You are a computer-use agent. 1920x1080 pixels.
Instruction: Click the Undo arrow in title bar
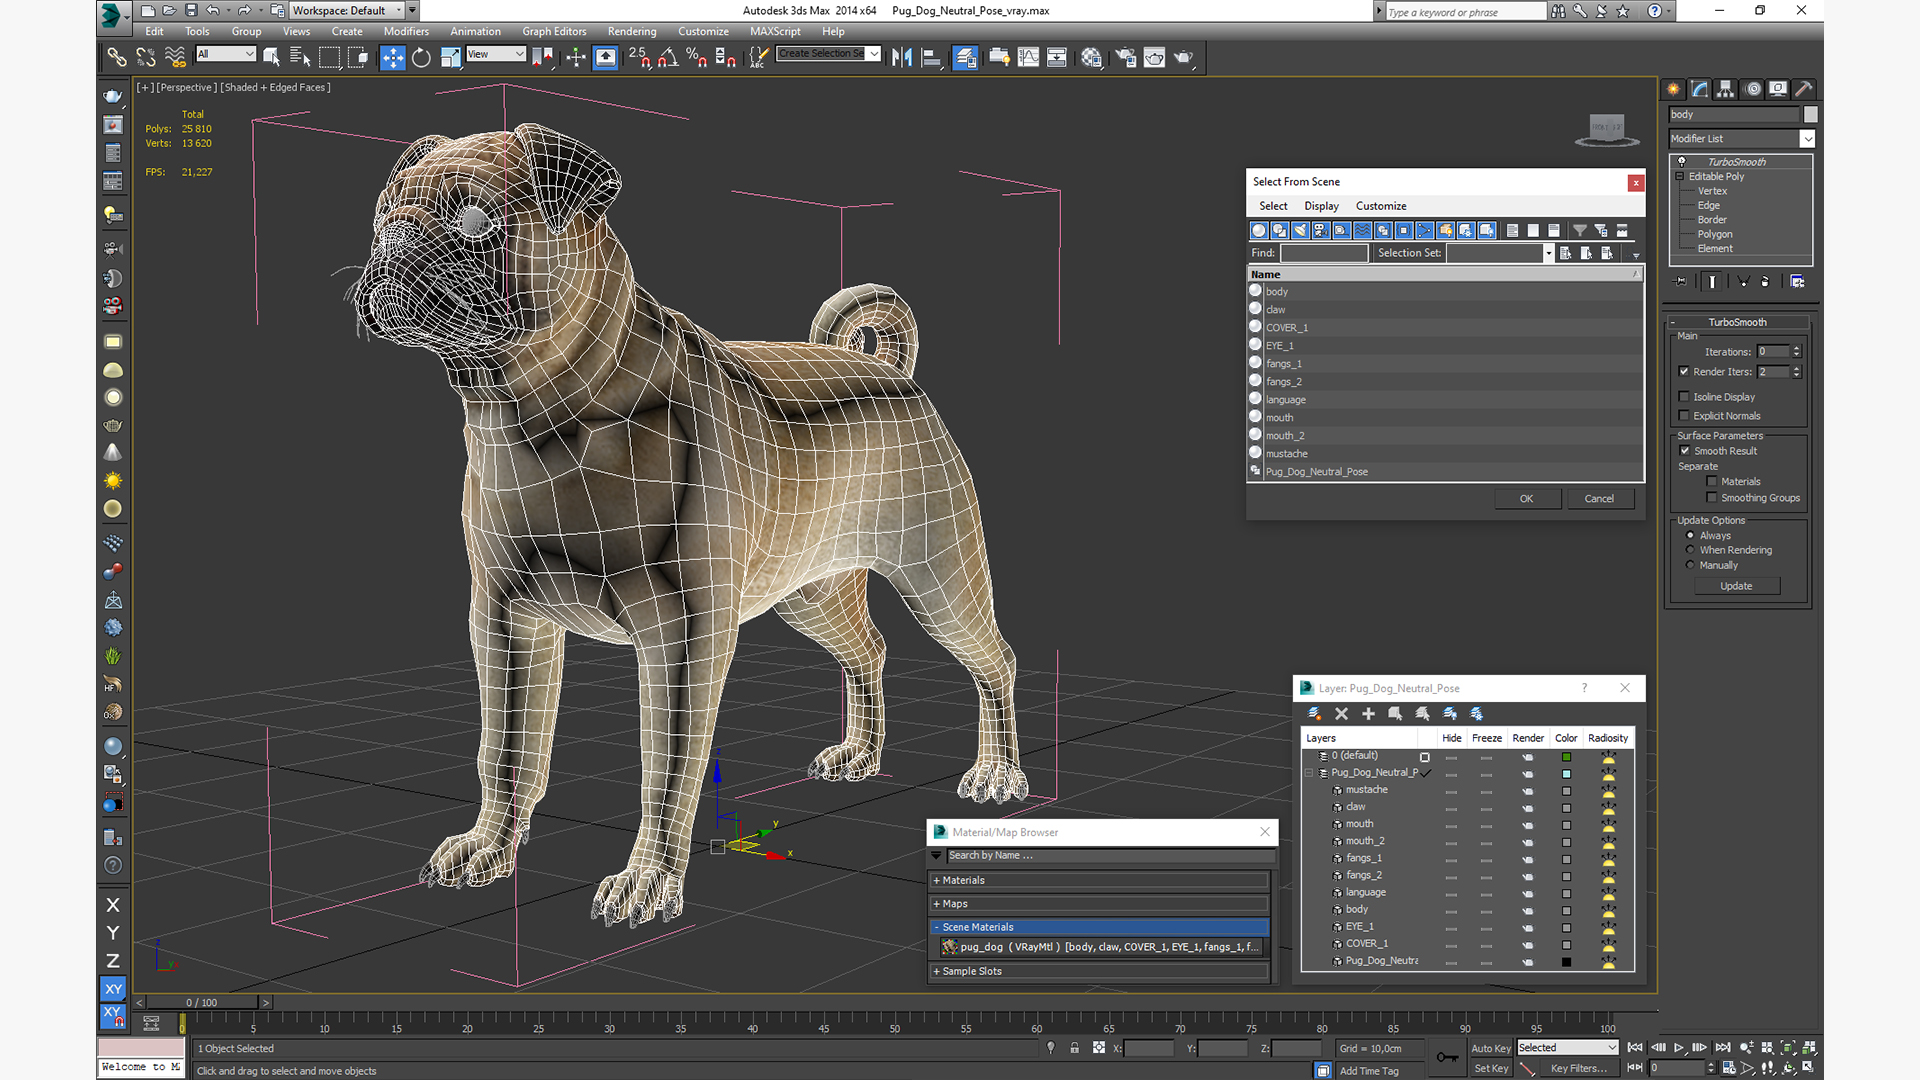[x=213, y=10]
